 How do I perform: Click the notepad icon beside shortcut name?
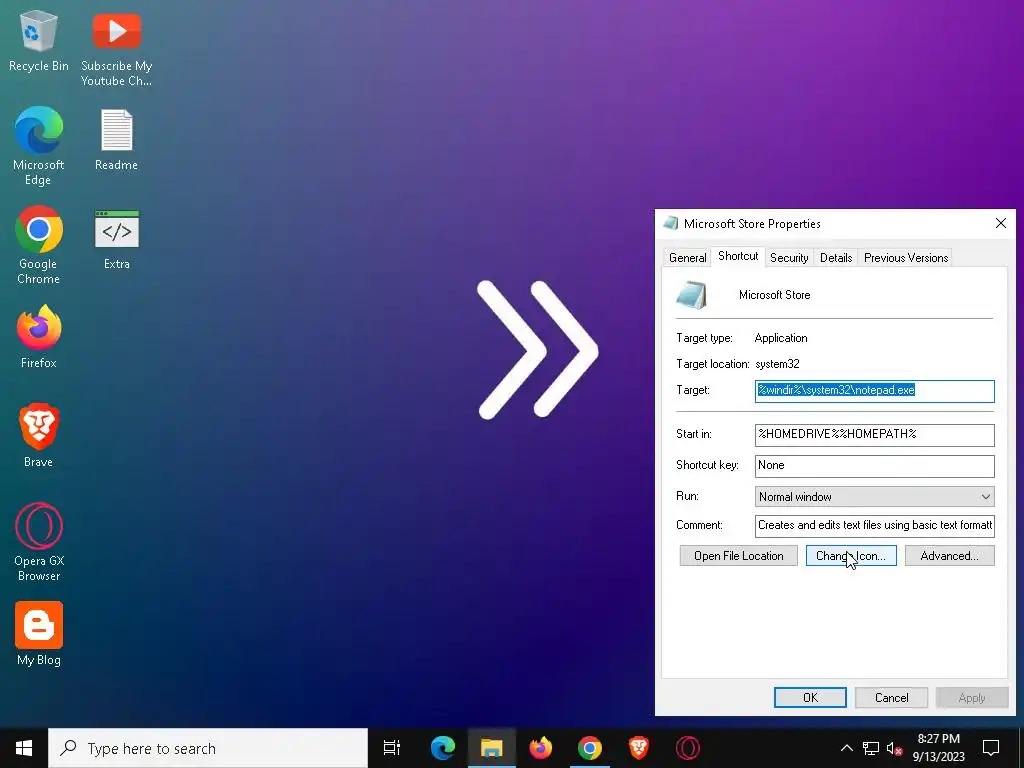691,295
